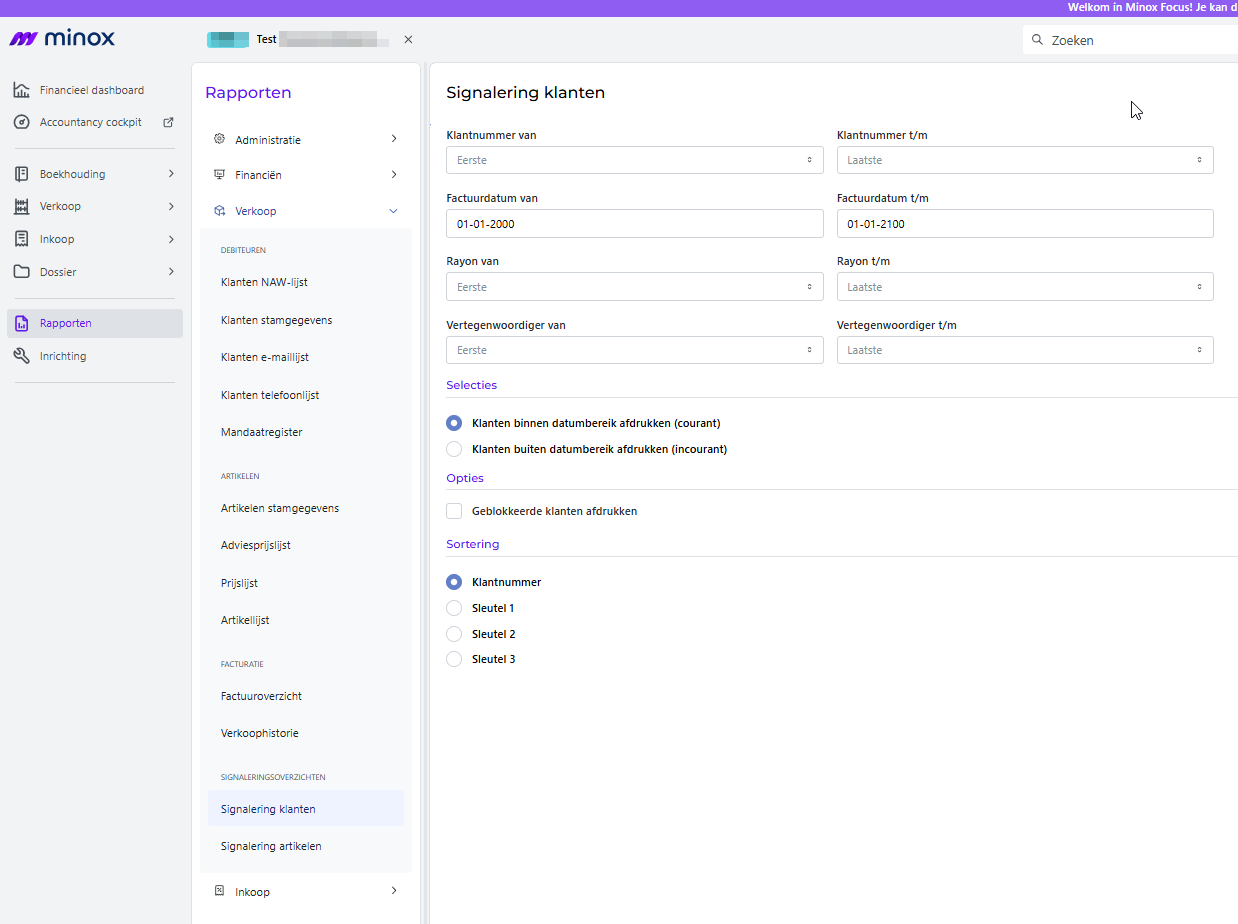The width and height of the screenshot is (1238, 924).
Task: Select Klanten buiten datumbereik afdrukken (incourant)
Action: click(454, 449)
